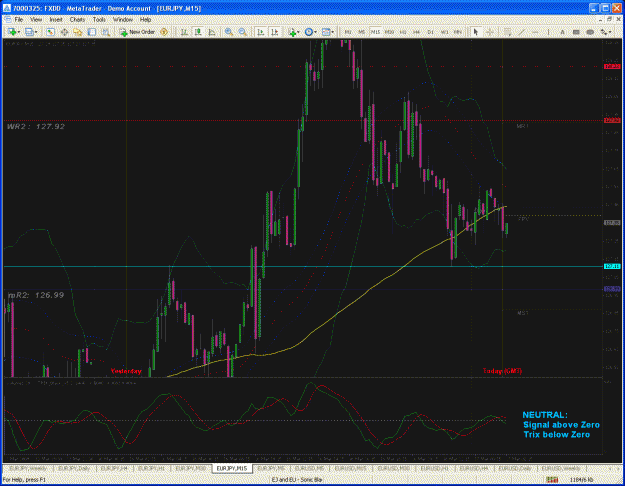Open the Tools menu
The width and height of the screenshot is (625, 486).
point(99,20)
